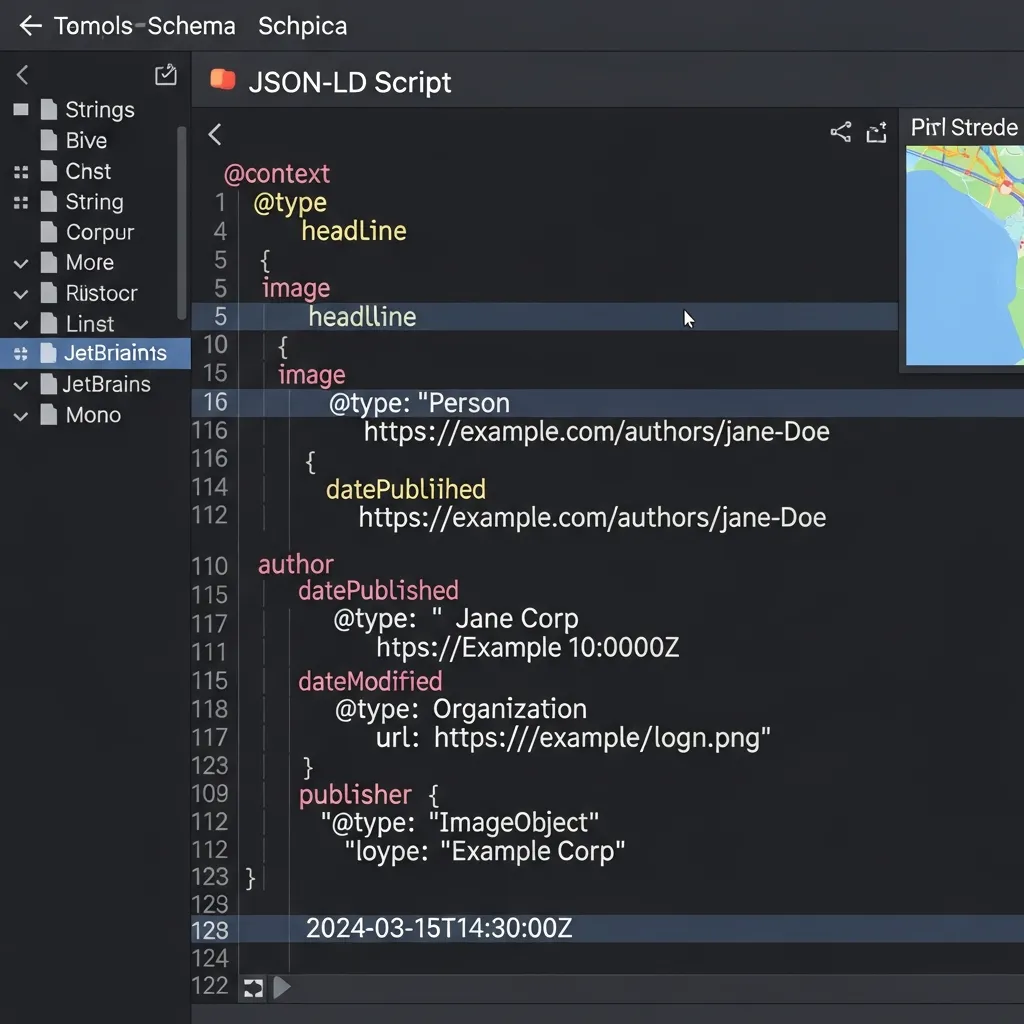Click the map preview thumbnail
The width and height of the screenshot is (1024, 1024).
click(964, 255)
